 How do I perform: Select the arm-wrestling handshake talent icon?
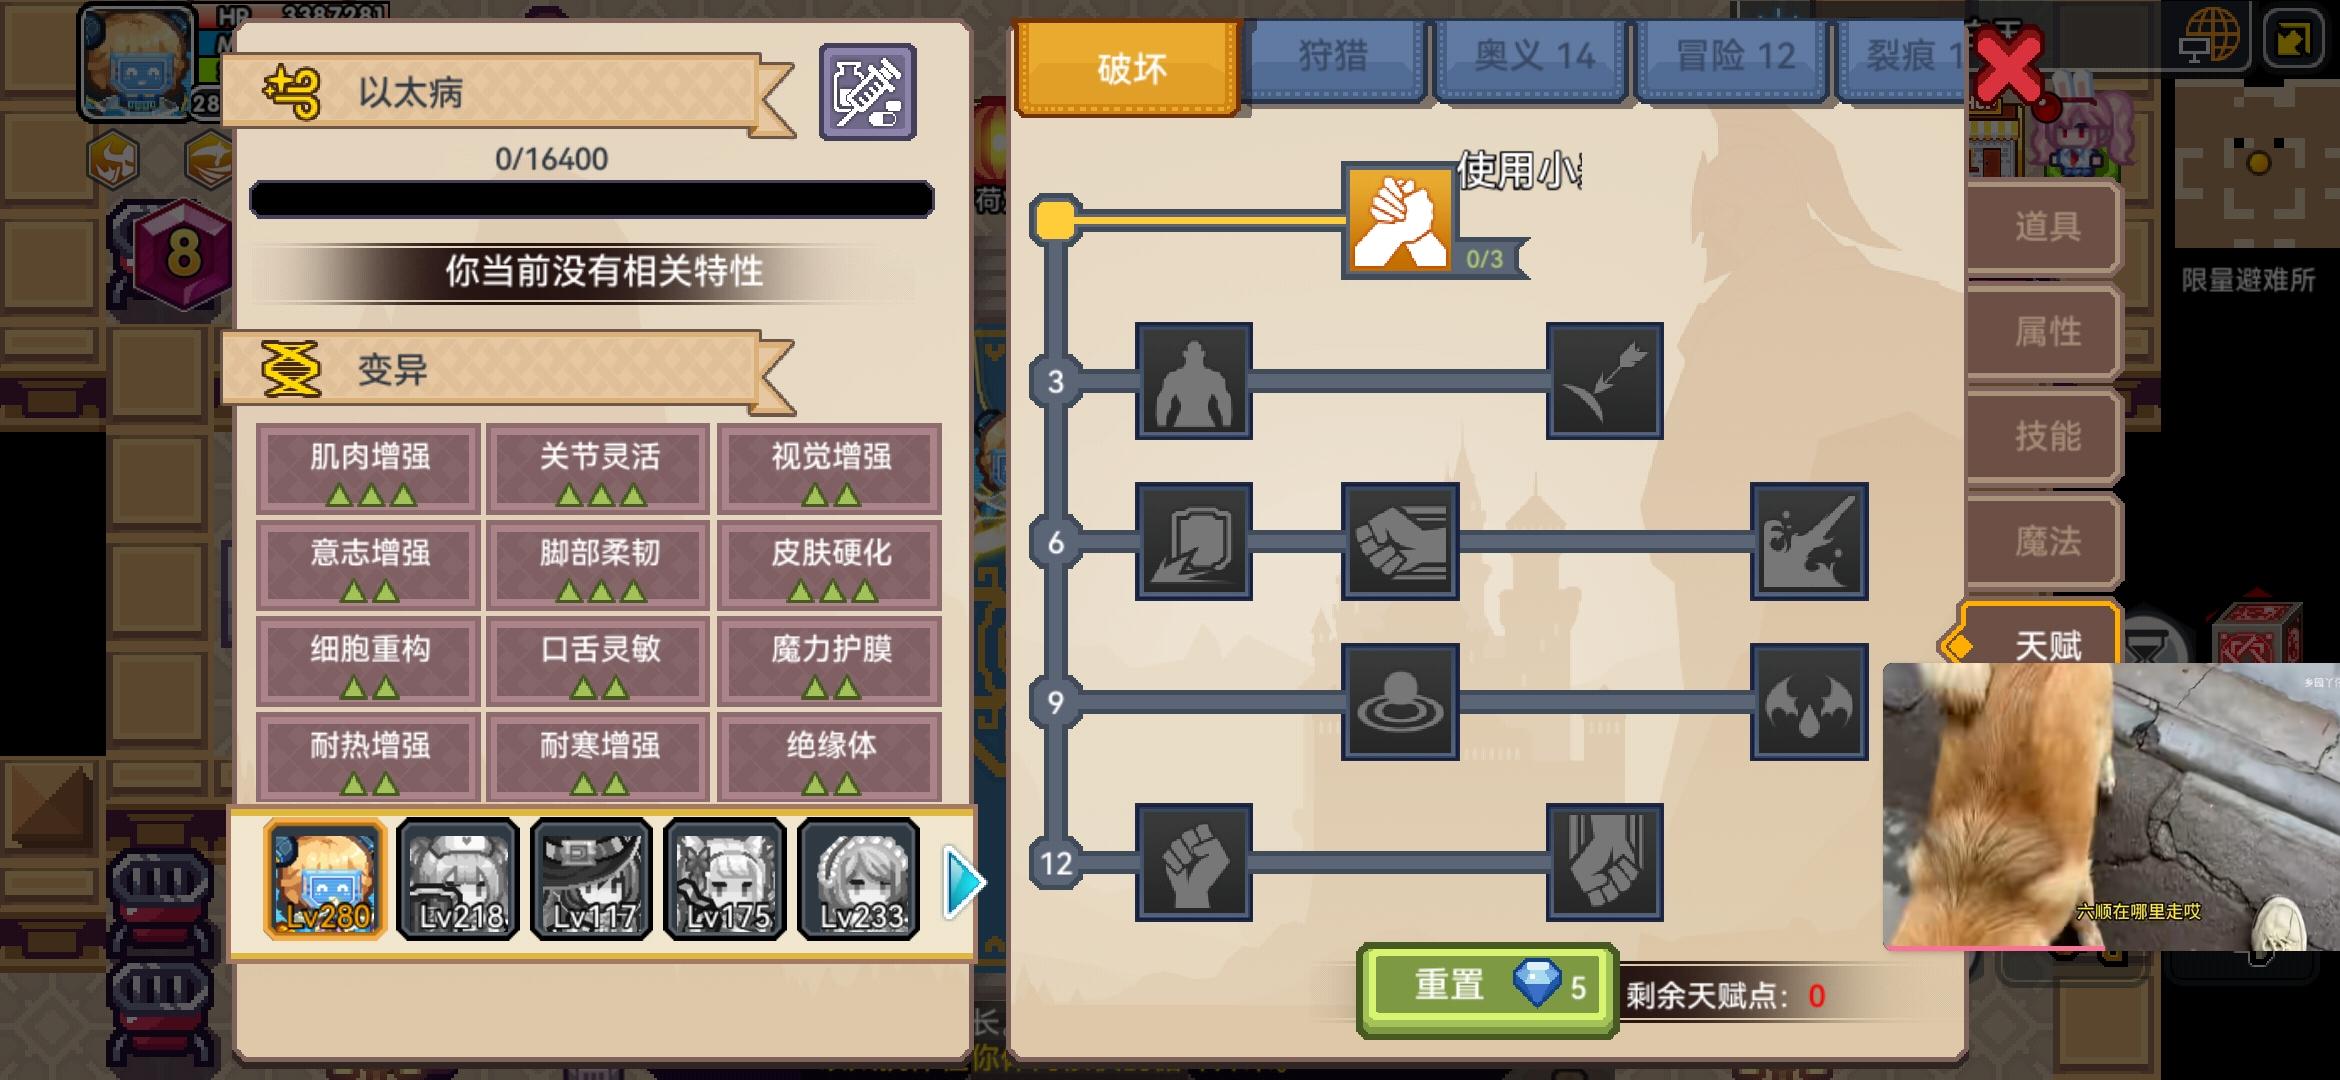pyautogui.click(x=1399, y=220)
